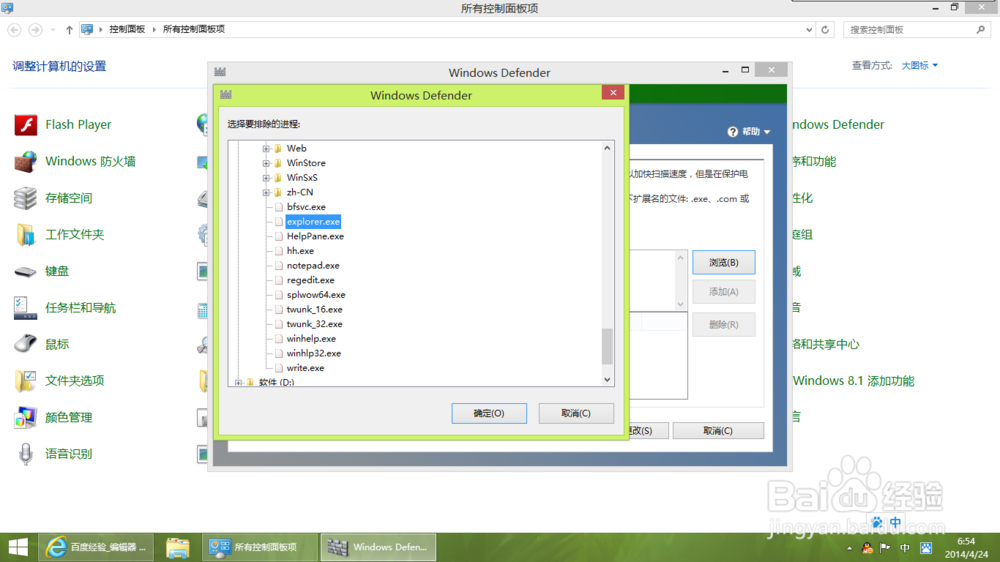
Task: Open recent locations dropdown arrow
Action: pyautogui.click(x=53, y=29)
